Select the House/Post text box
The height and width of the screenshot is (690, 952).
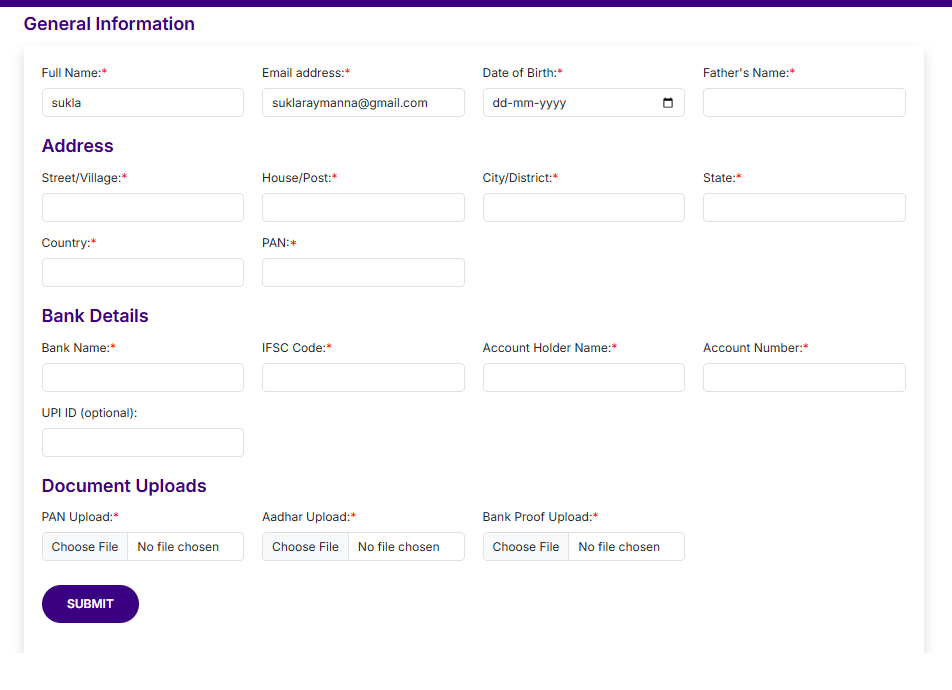363,208
